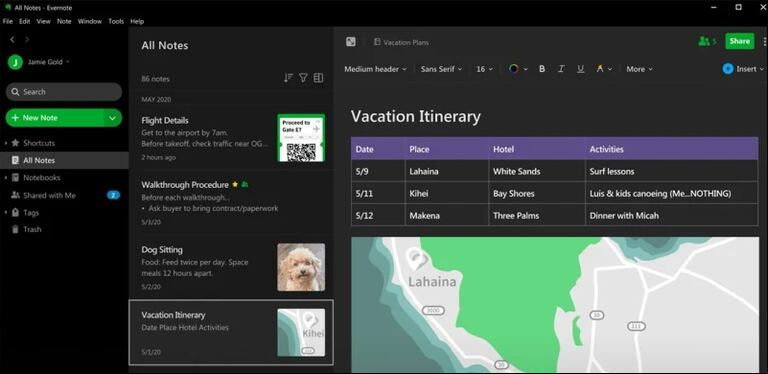Click the Kihei table cell
The height and width of the screenshot is (374, 768).
447,193
